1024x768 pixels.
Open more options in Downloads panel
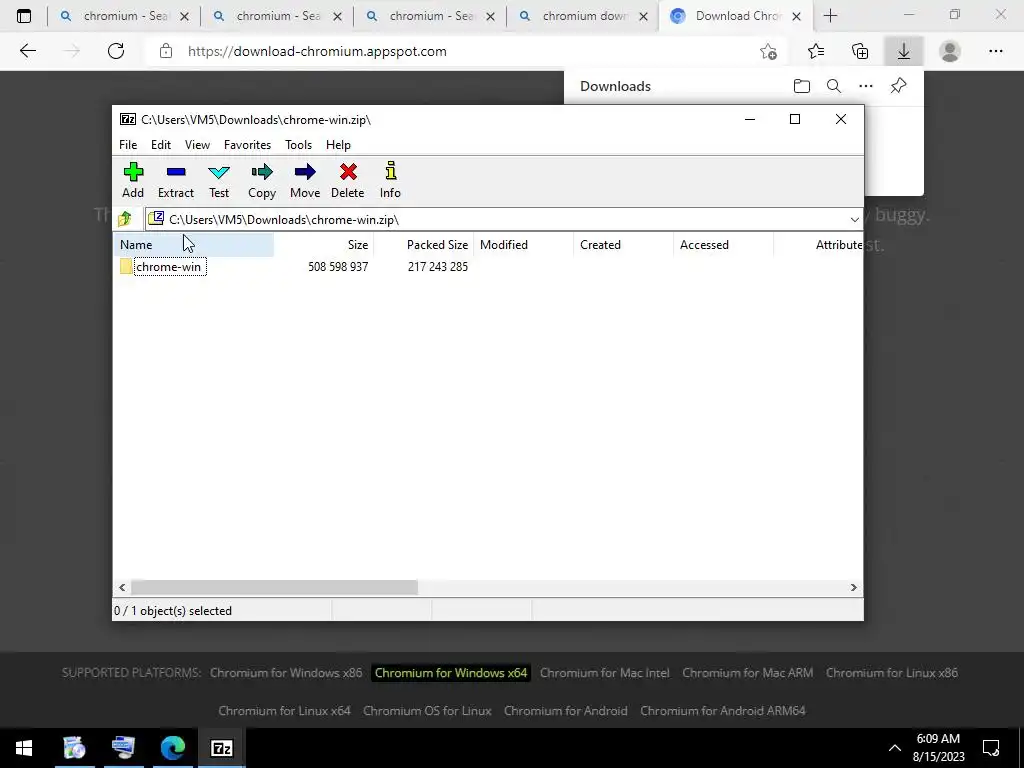click(x=866, y=86)
